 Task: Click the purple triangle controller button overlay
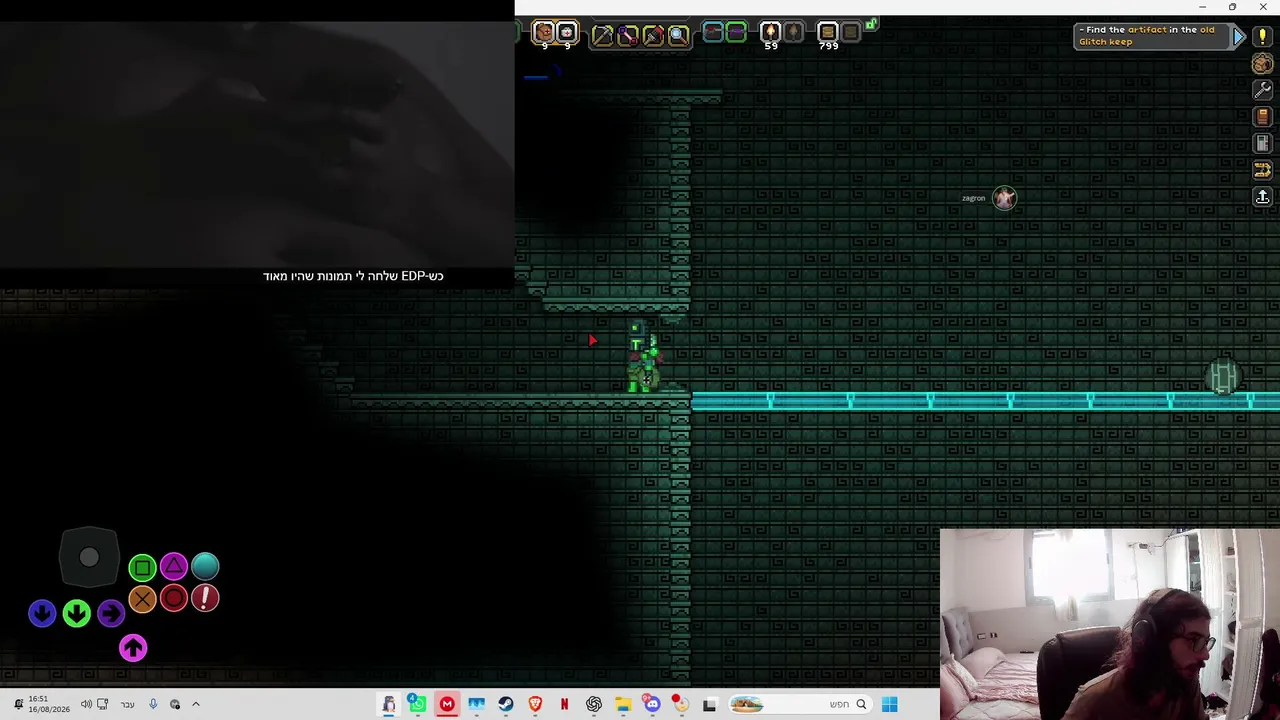click(174, 567)
